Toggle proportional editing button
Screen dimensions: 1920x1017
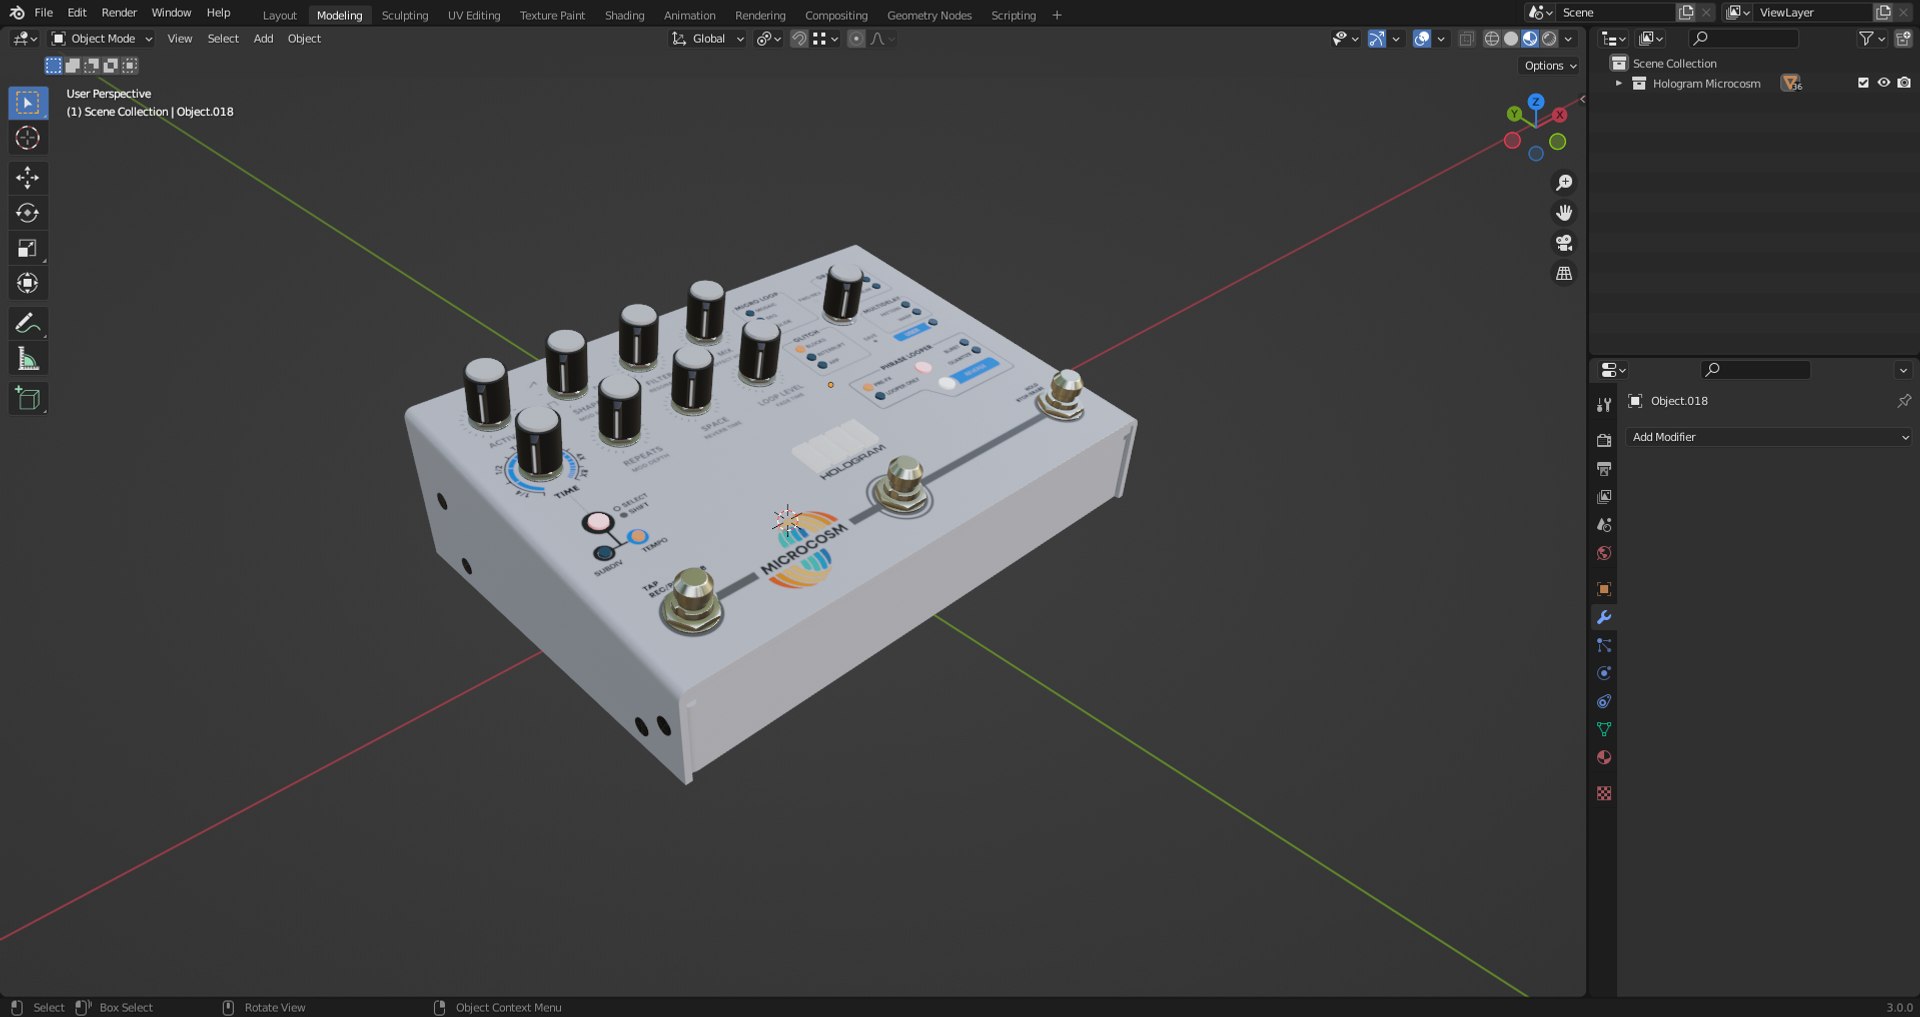[856, 39]
